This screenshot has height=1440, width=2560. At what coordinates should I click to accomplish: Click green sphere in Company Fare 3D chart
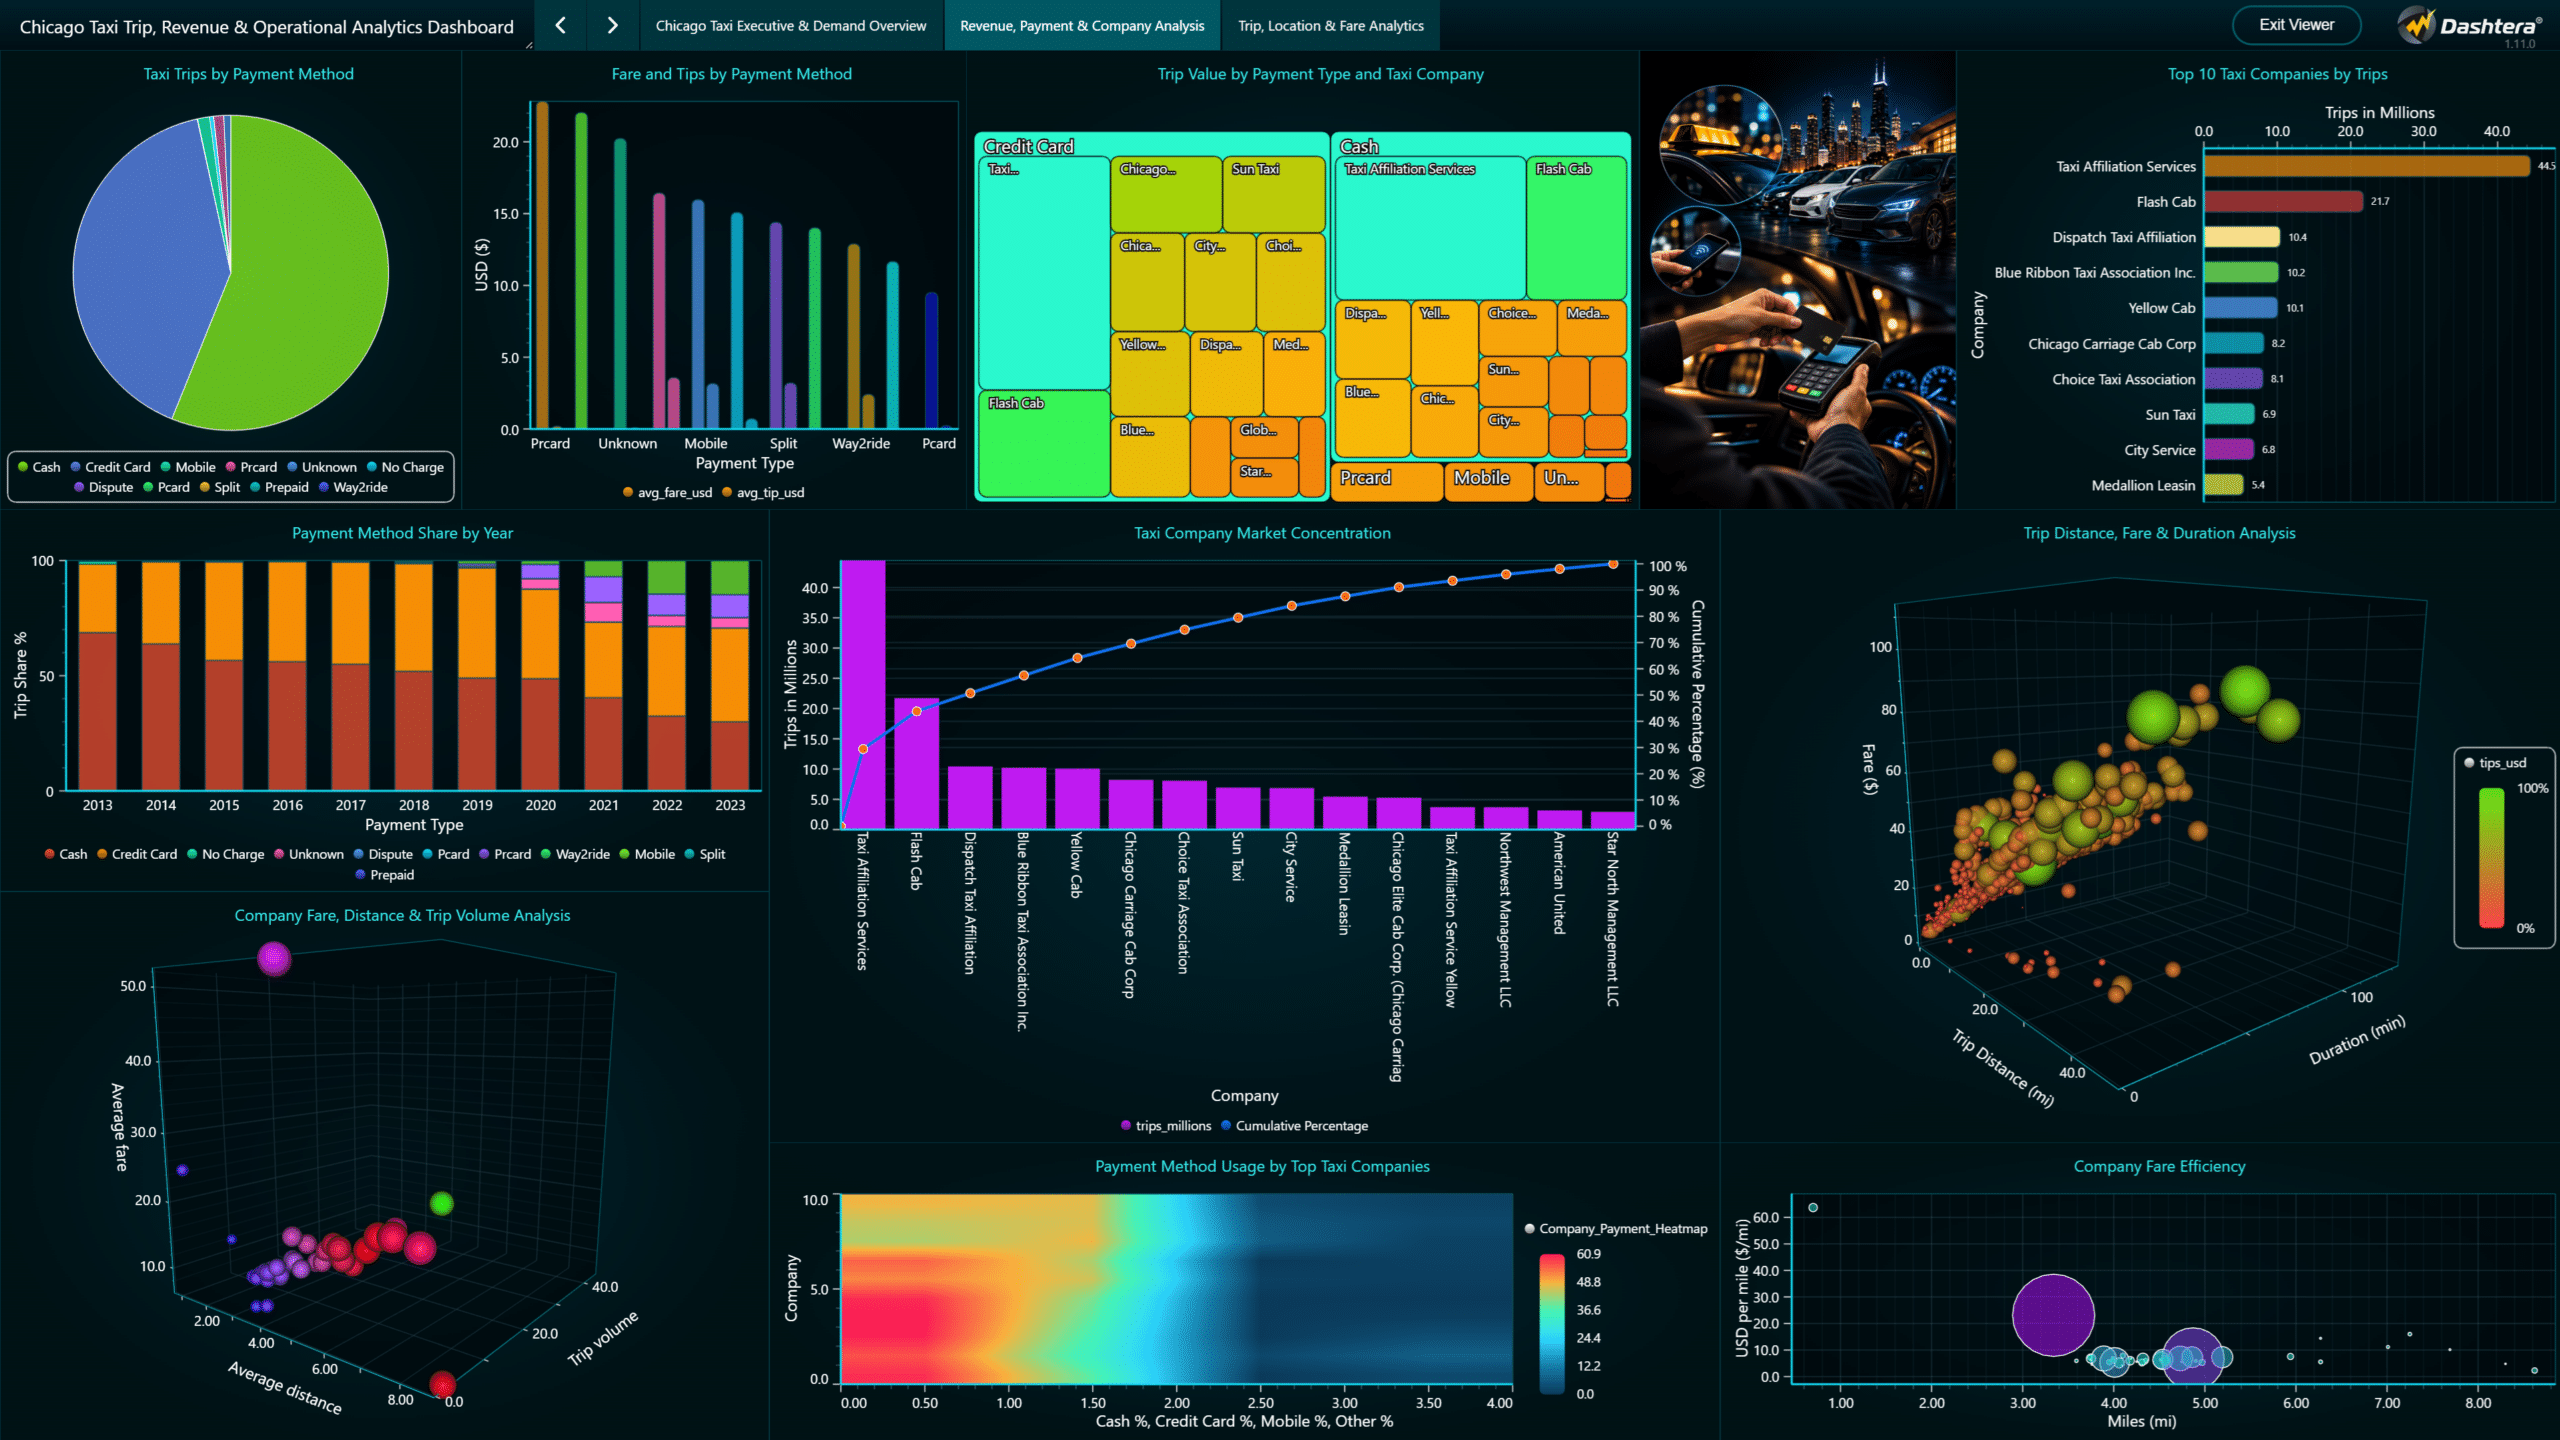(x=441, y=1203)
